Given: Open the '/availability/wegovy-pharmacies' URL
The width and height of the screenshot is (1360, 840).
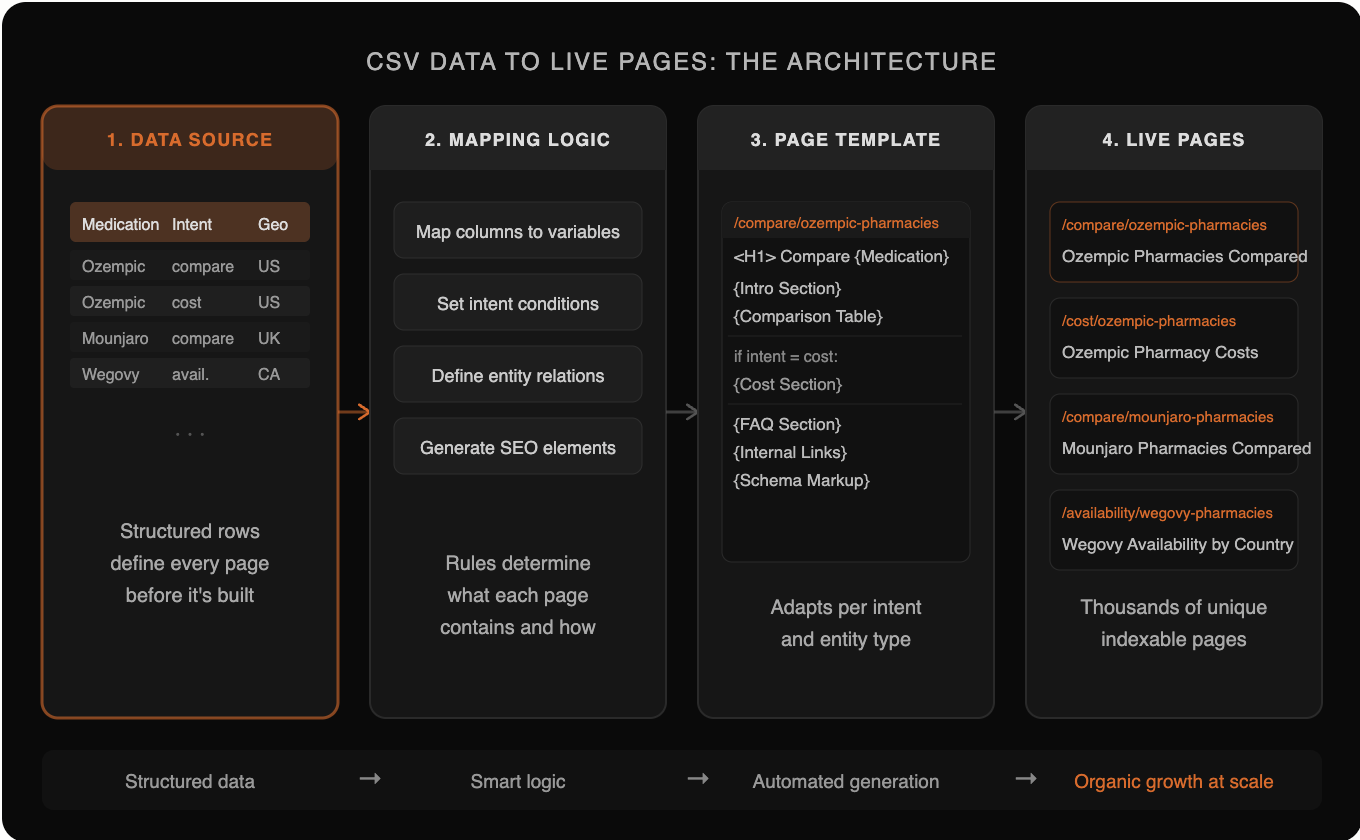Looking at the screenshot, I should click(1167, 513).
